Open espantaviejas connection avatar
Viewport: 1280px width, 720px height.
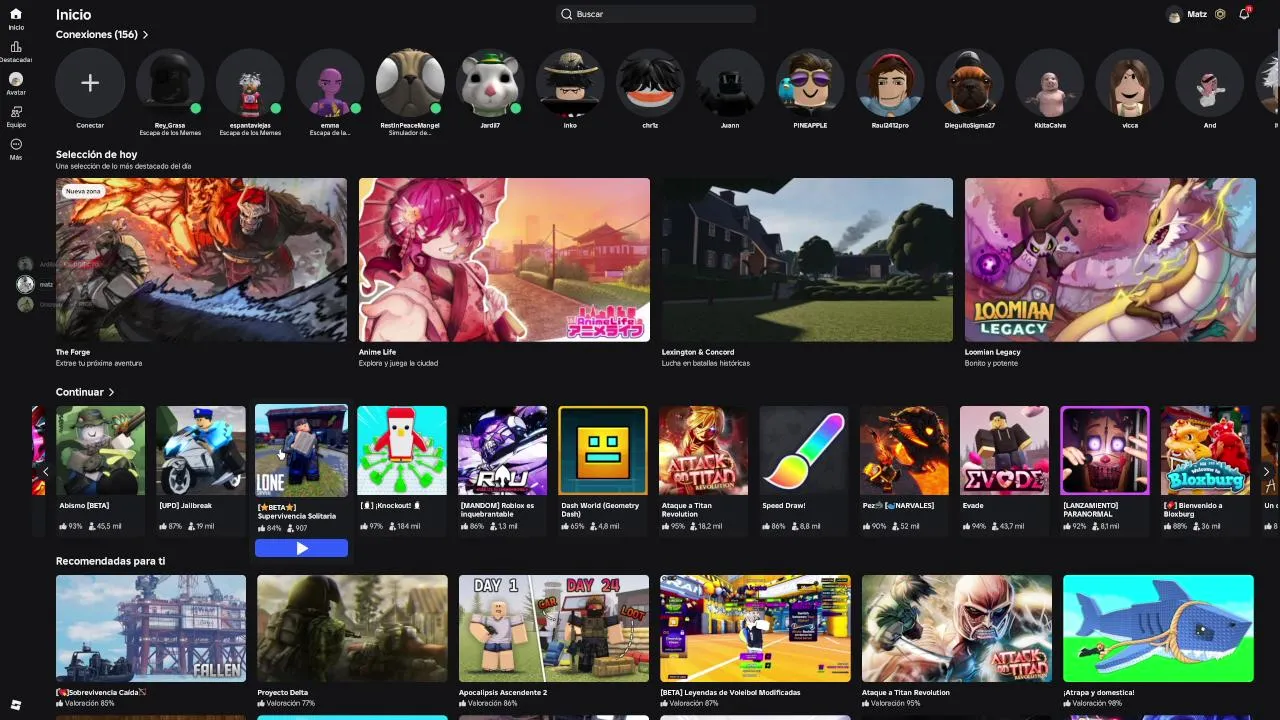[250, 83]
